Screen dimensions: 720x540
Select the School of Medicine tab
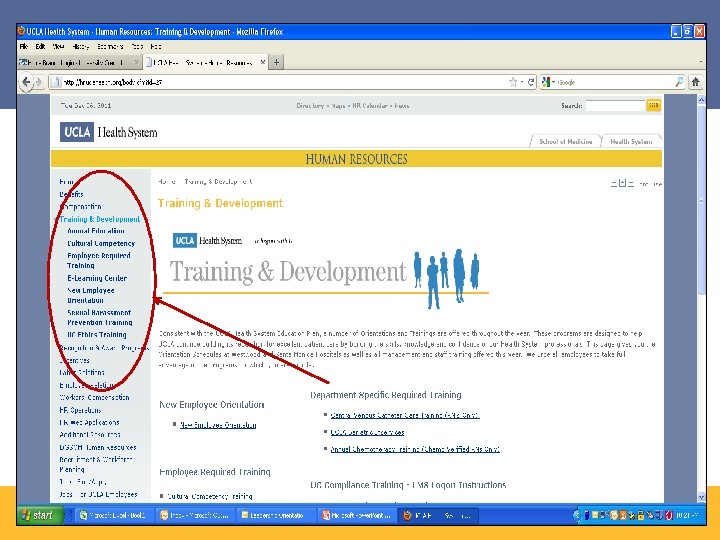(x=566, y=141)
